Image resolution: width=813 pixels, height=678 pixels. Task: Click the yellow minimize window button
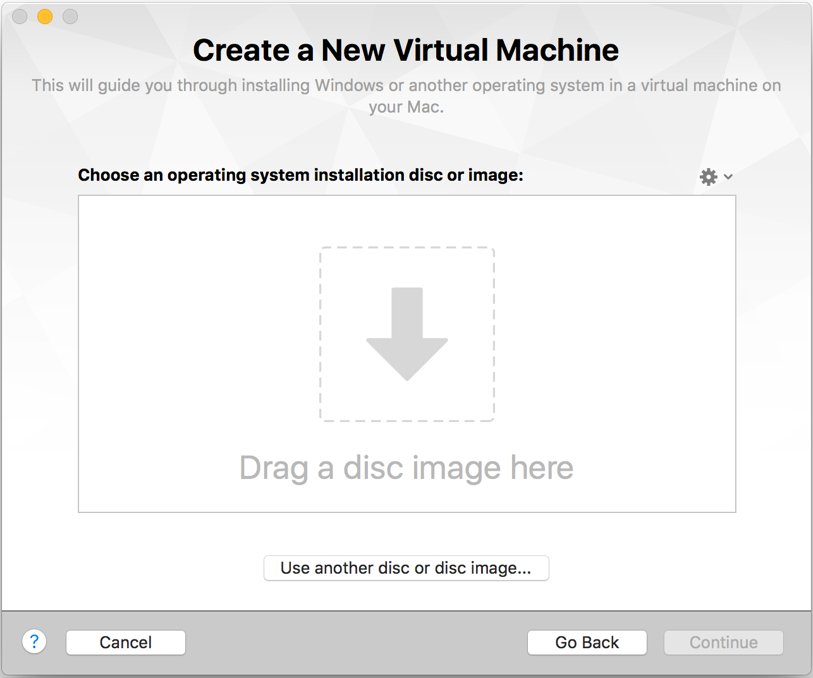[45, 17]
